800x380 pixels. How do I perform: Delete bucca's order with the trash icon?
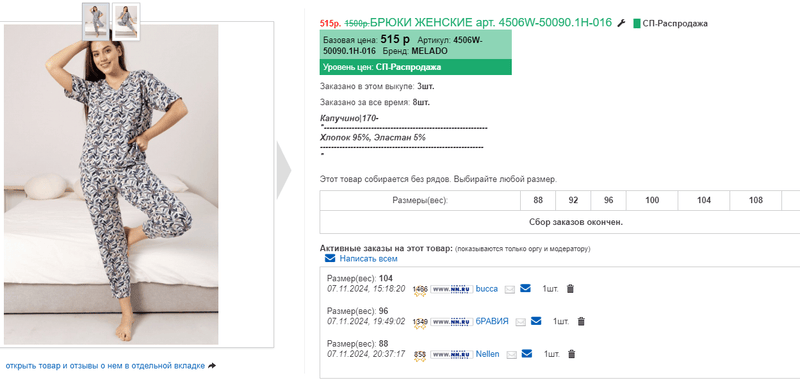tap(570, 289)
